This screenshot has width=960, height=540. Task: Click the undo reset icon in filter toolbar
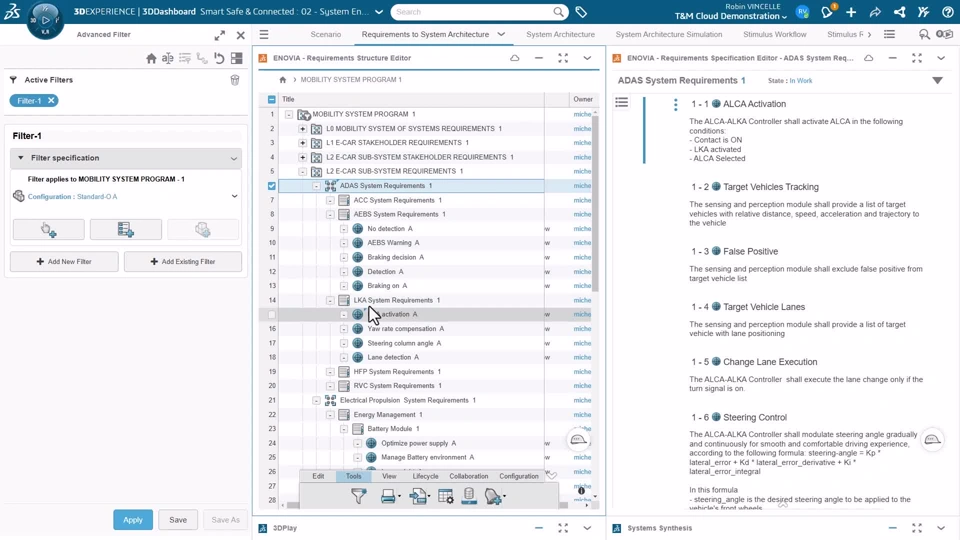coord(219,58)
